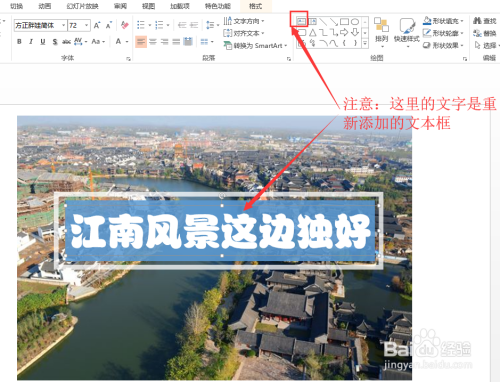Open the 加载项 add-ins tab
The width and height of the screenshot is (500, 382).
180,6
